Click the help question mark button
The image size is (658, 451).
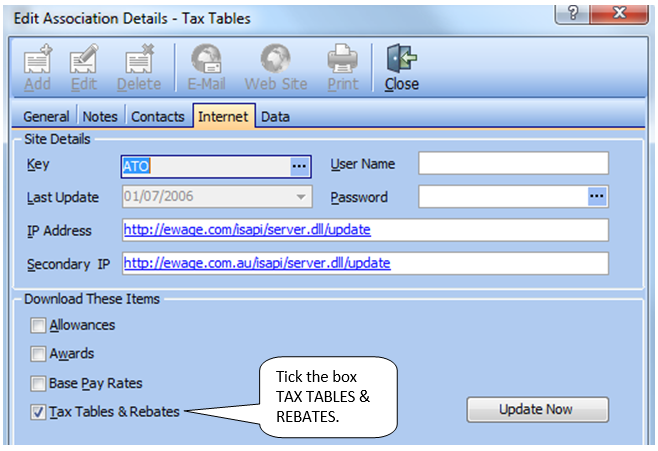(572, 14)
